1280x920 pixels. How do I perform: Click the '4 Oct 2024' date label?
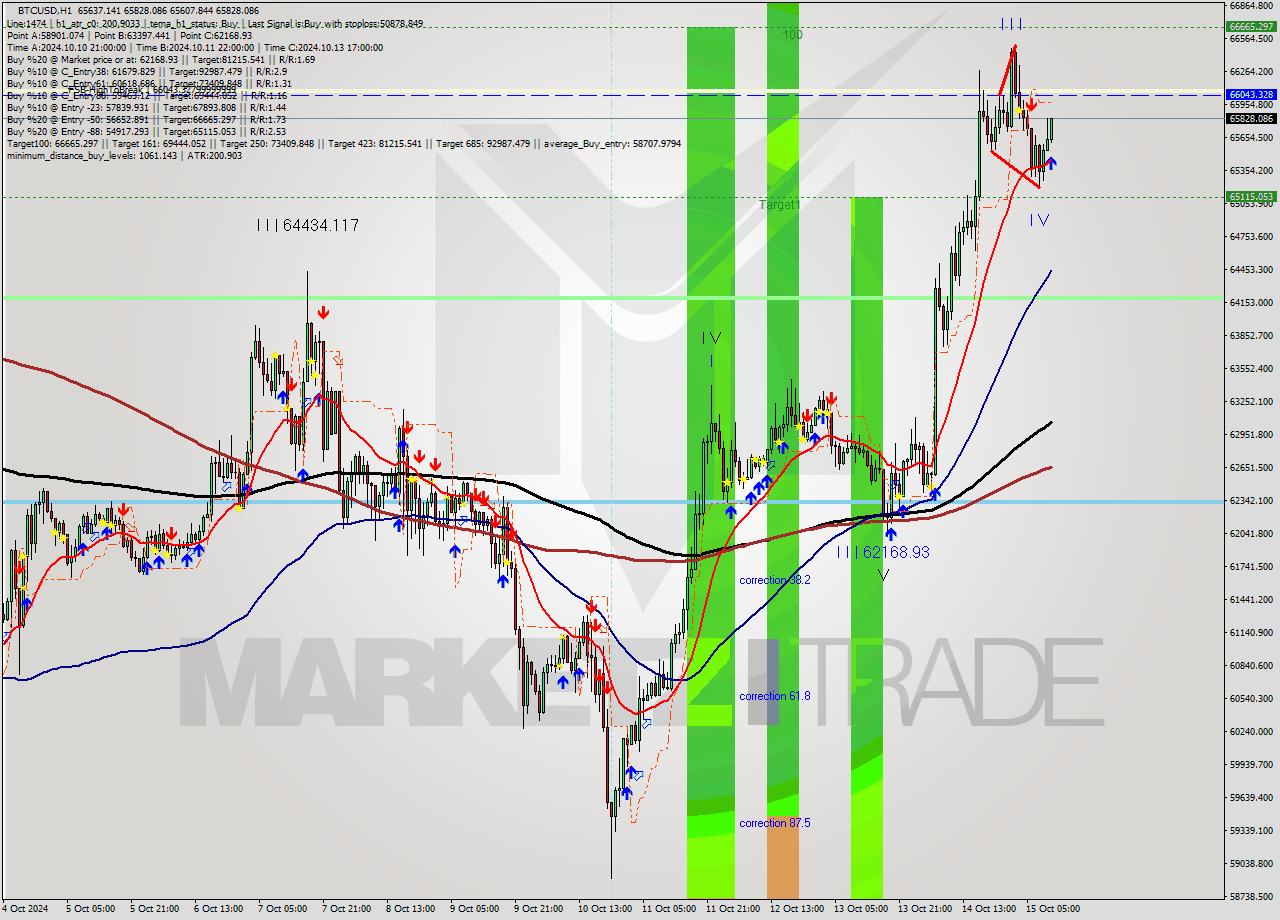[x=26, y=909]
